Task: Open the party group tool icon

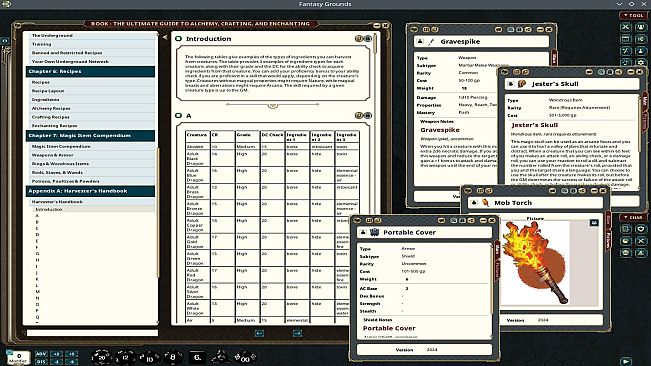Action: pyautogui.click(x=641, y=27)
